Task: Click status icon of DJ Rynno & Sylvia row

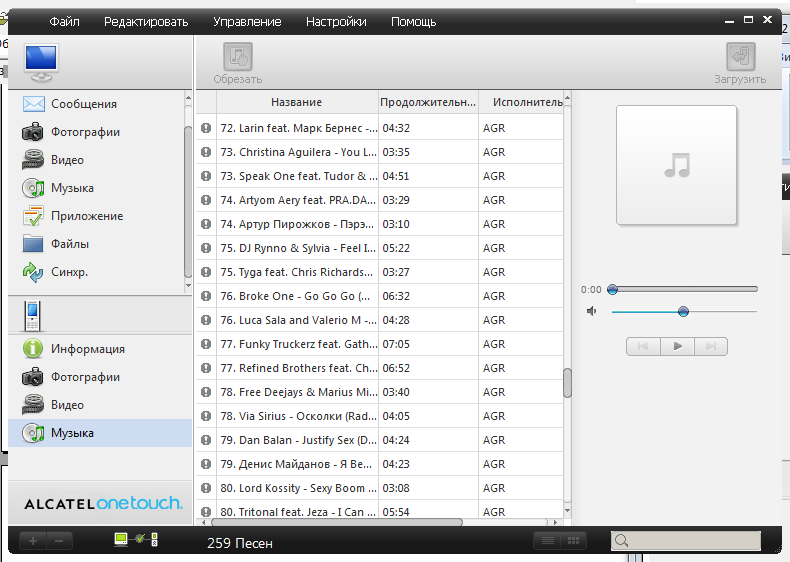Action: click(x=206, y=248)
